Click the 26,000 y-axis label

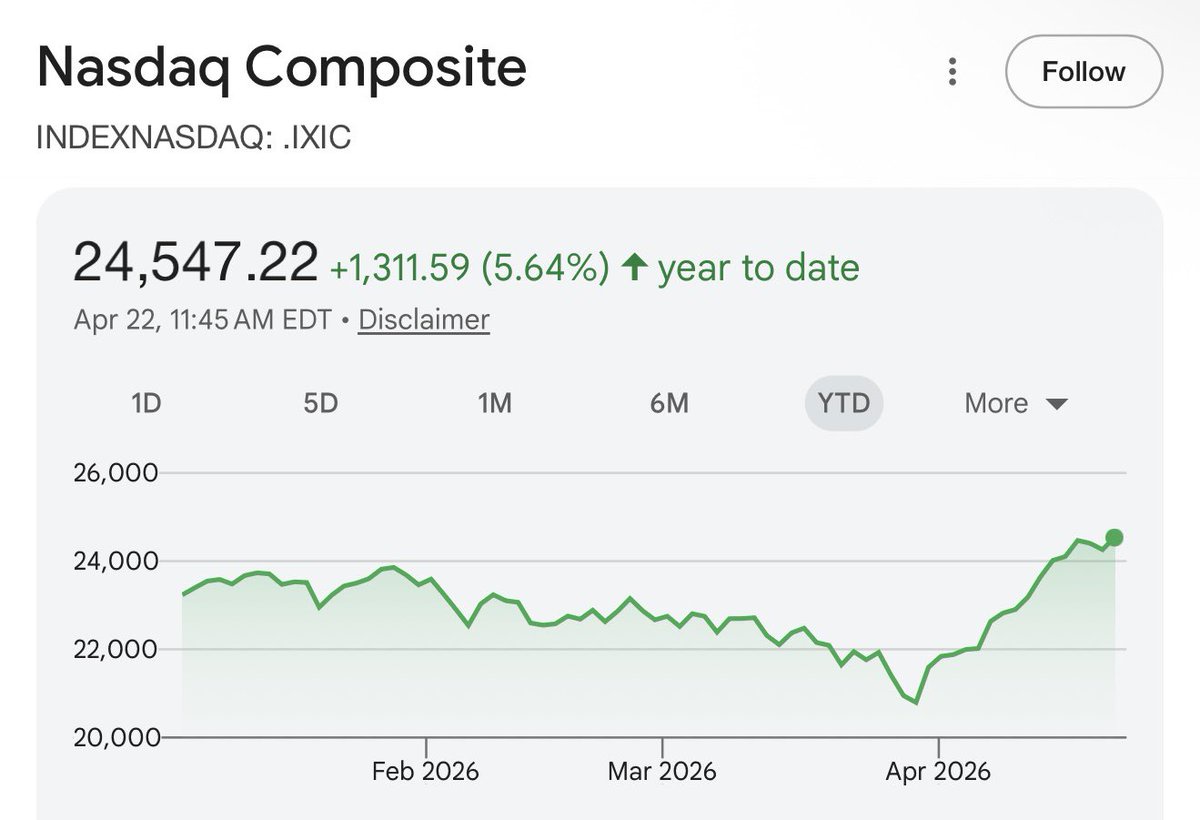click(116, 472)
